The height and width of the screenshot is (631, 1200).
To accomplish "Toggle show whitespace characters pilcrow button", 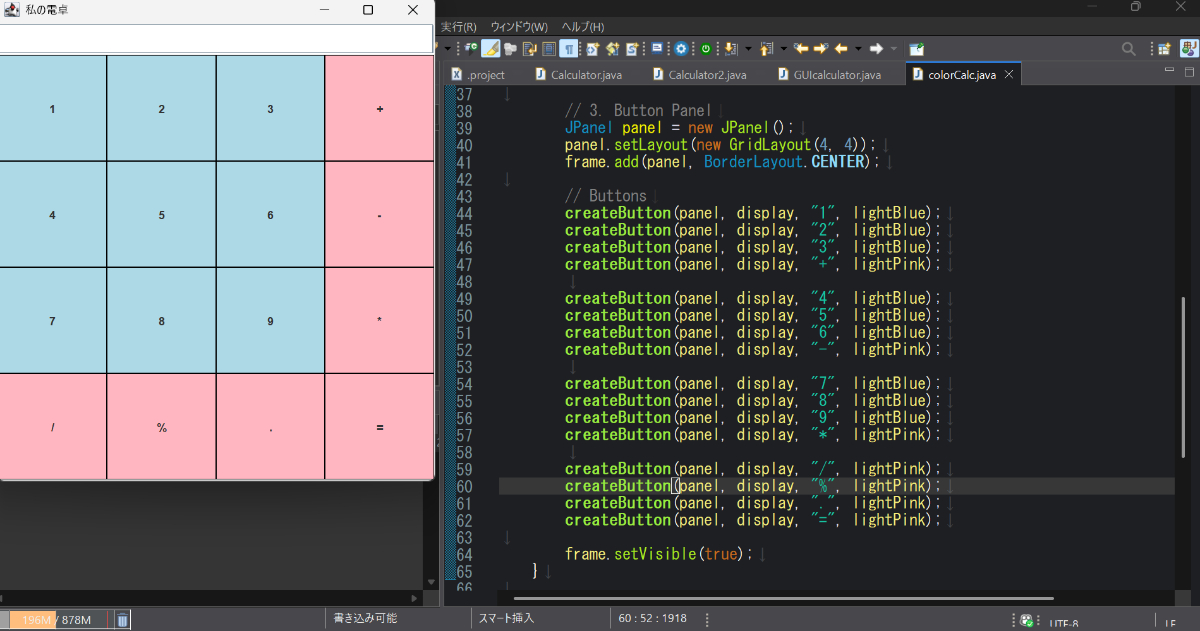I will click(568, 48).
